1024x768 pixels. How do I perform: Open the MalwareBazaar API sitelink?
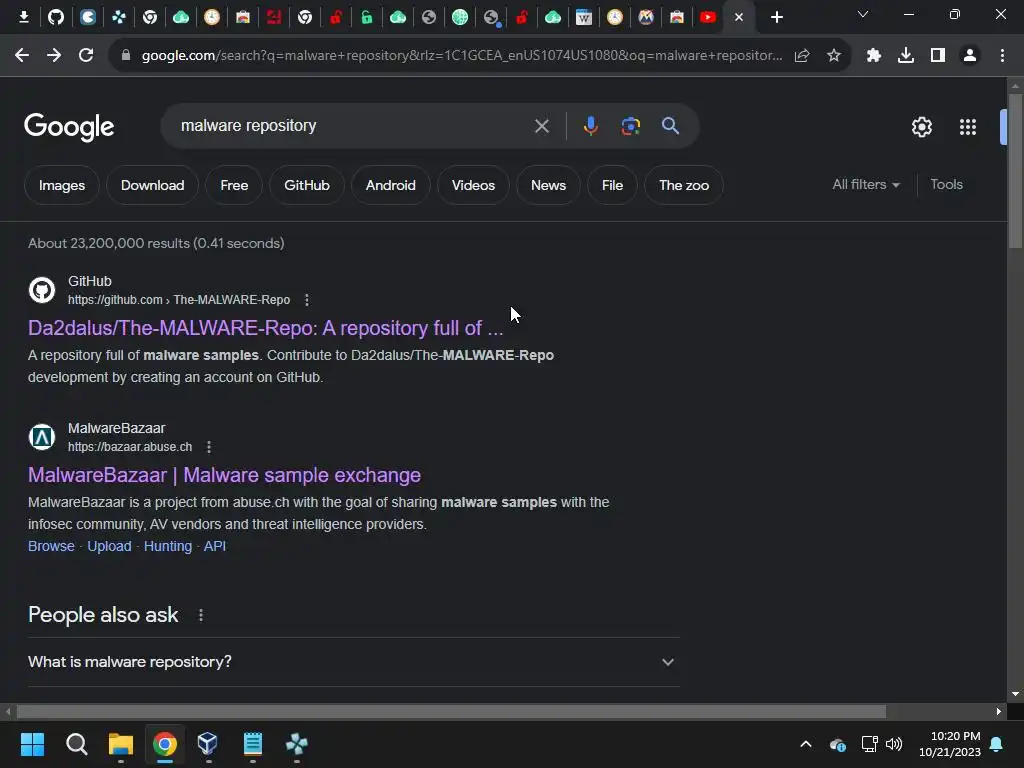[x=215, y=546]
